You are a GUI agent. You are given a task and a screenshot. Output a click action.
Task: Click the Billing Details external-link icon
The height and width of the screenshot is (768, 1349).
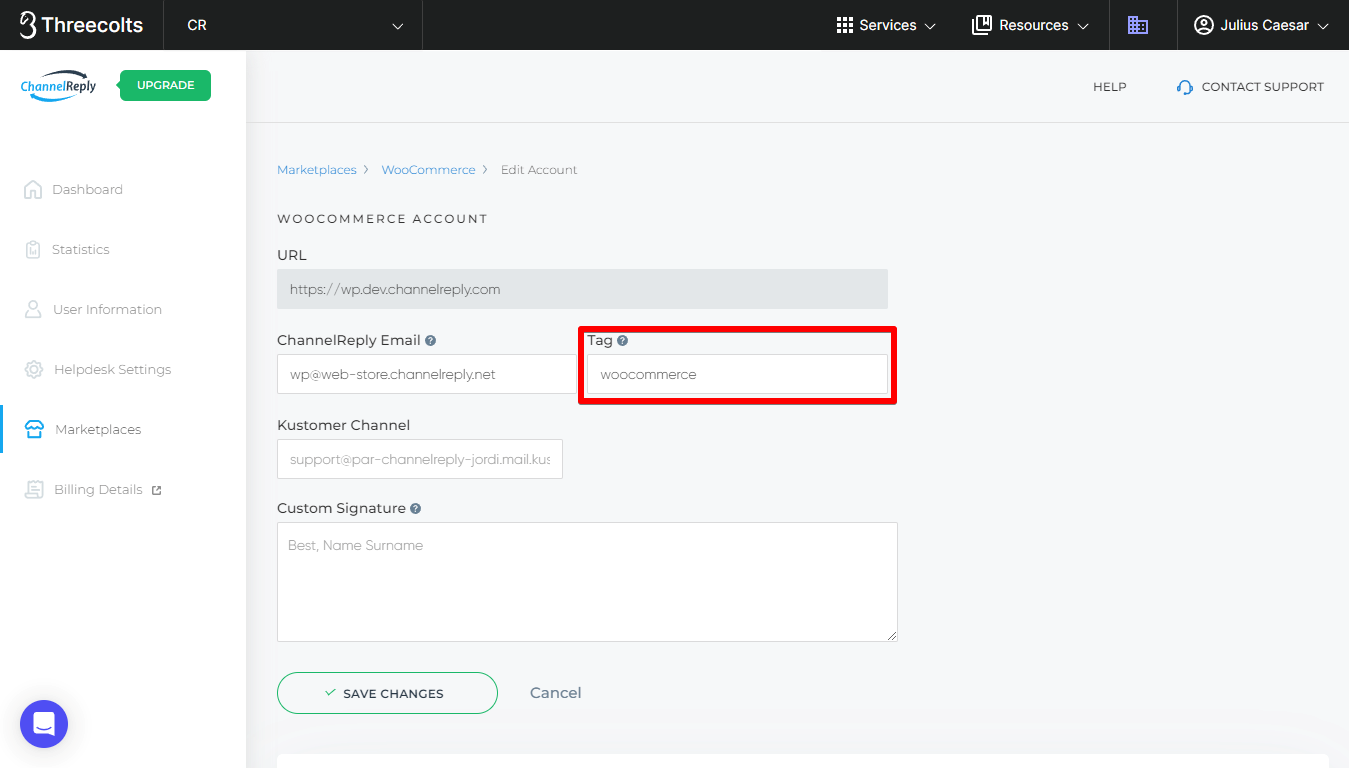click(x=156, y=490)
